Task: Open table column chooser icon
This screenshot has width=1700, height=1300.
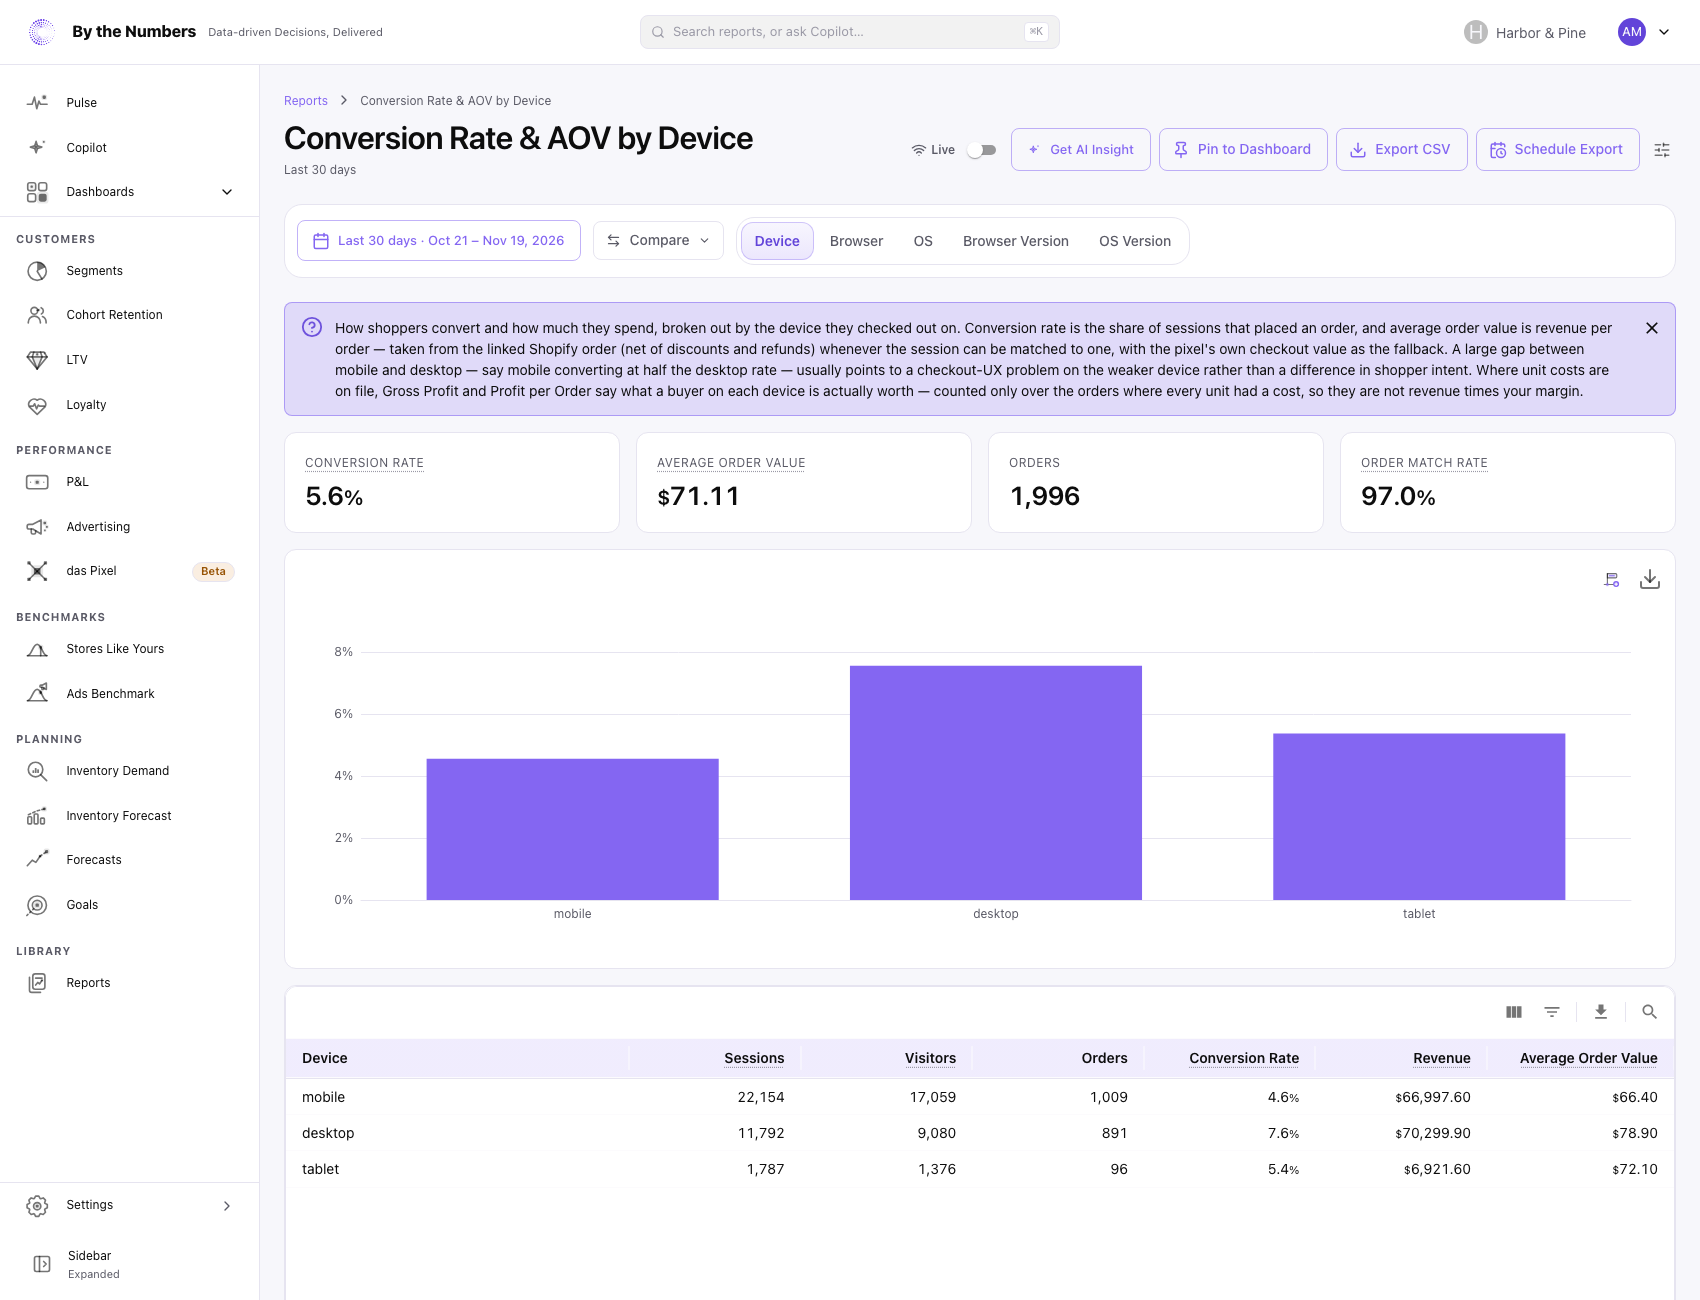Action: tap(1514, 1012)
